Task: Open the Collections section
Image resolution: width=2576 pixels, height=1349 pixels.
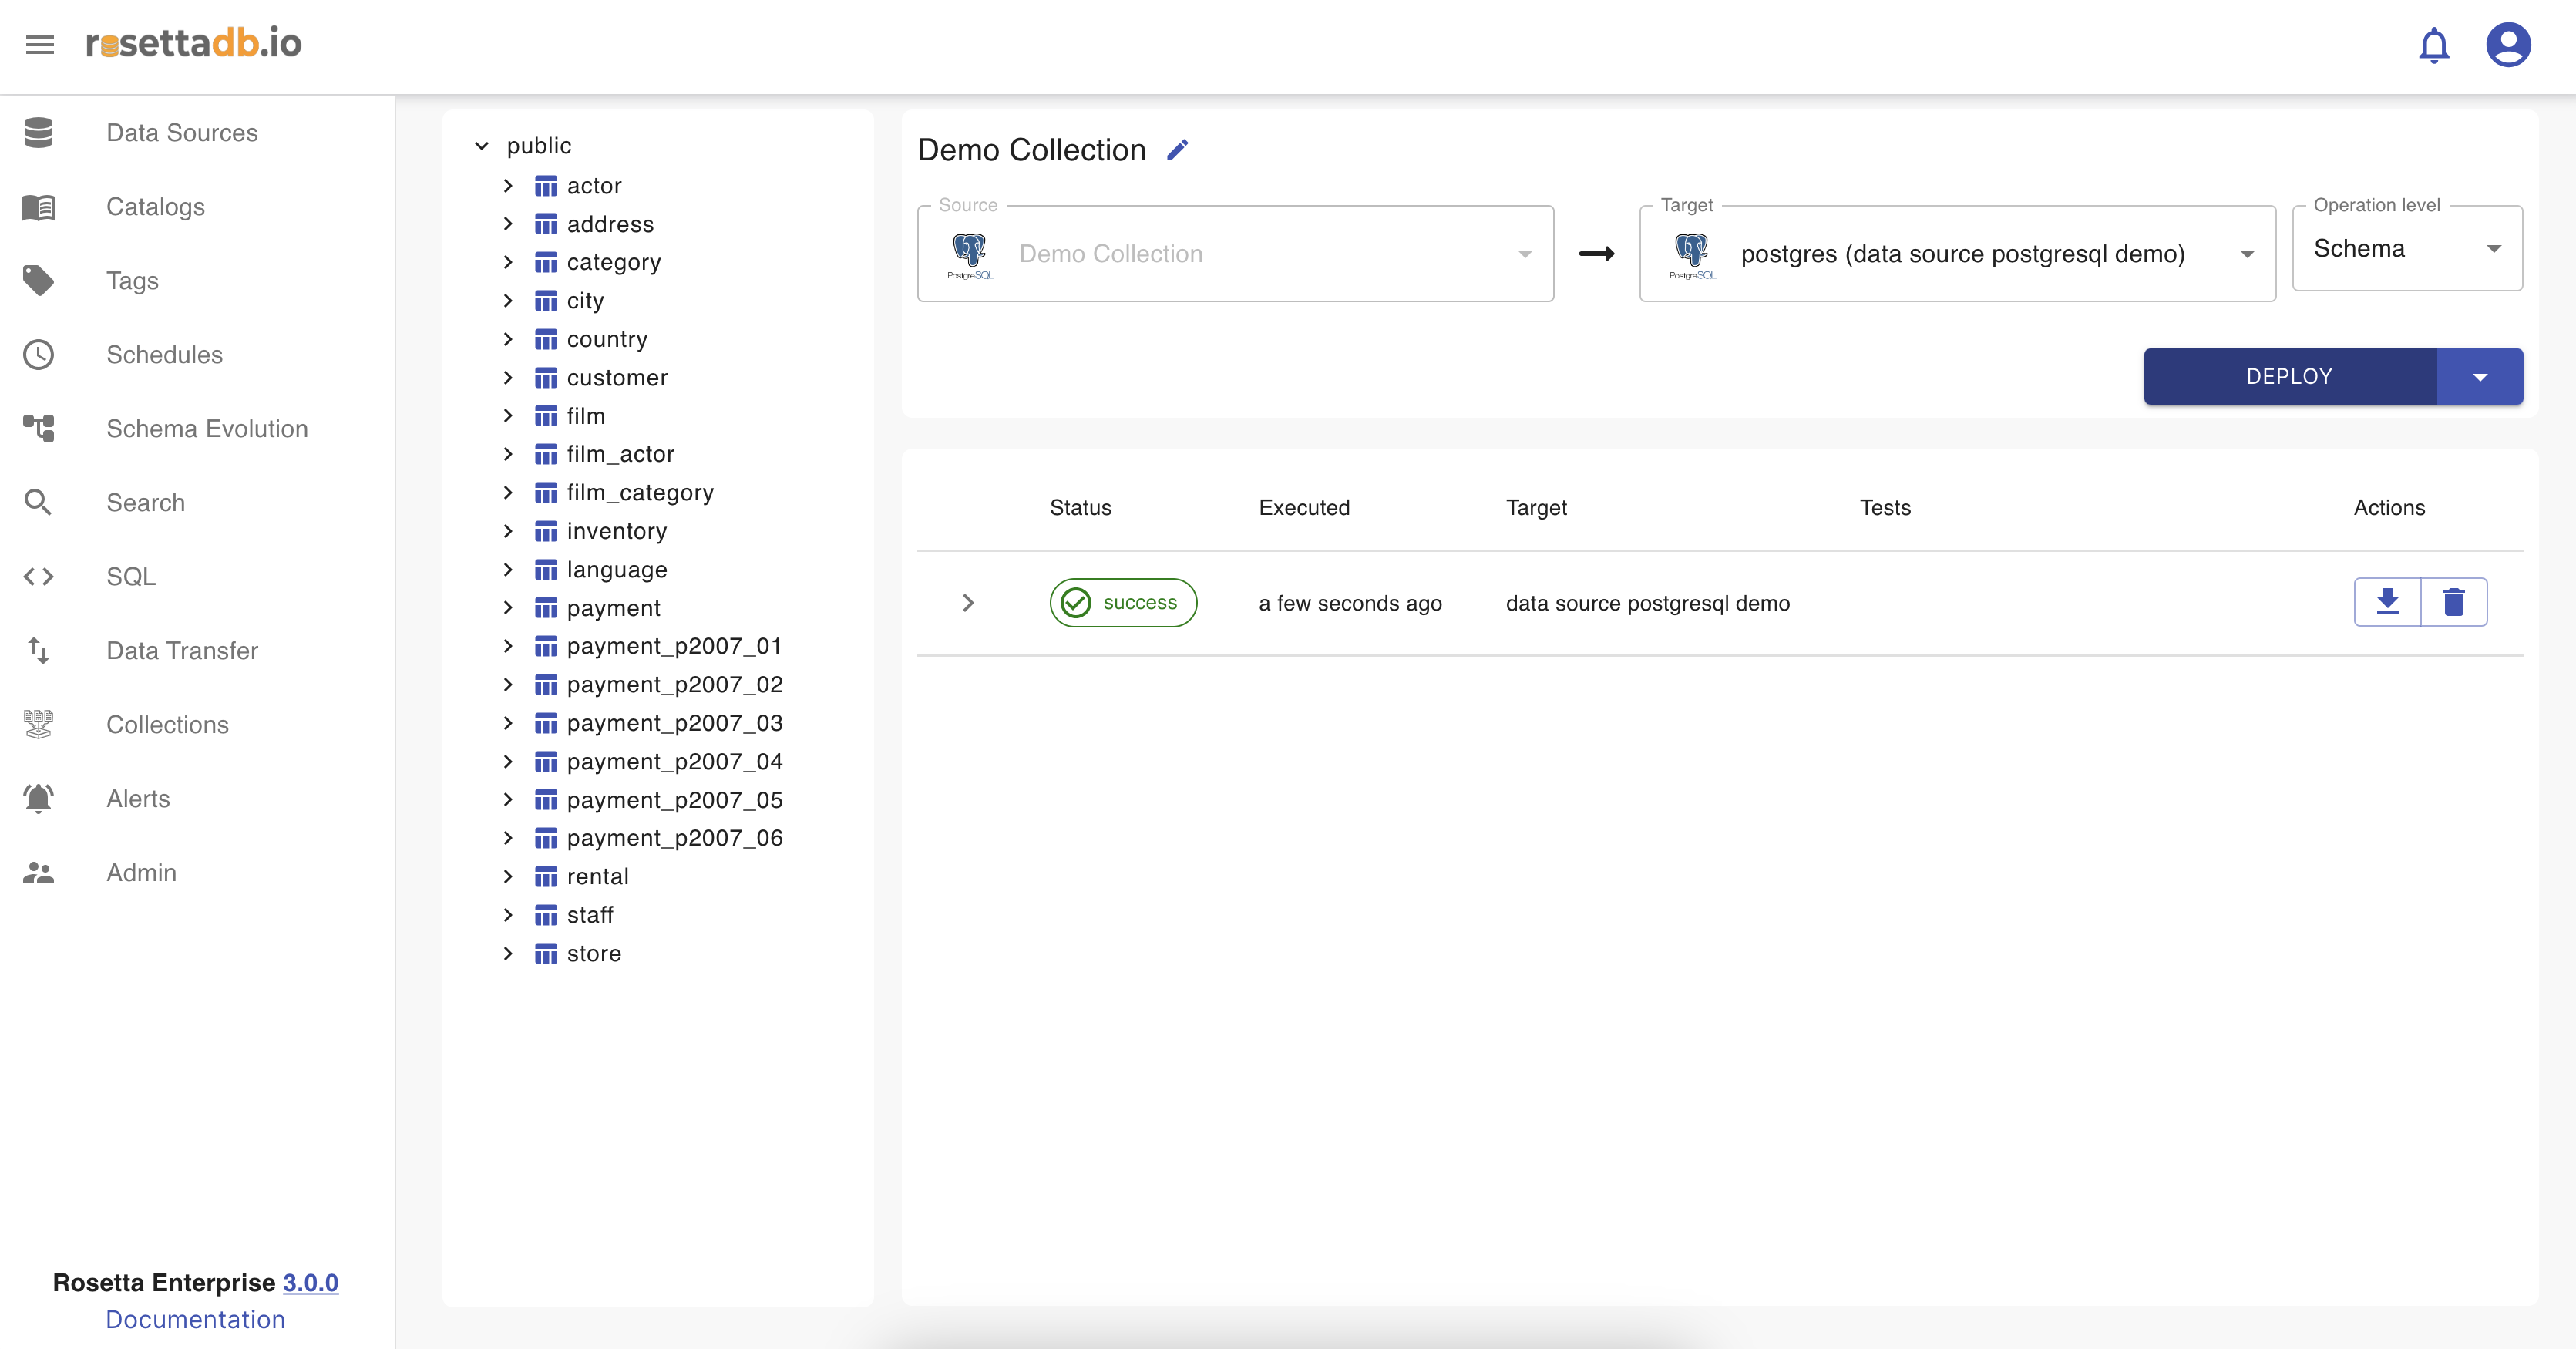Action: tap(167, 725)
